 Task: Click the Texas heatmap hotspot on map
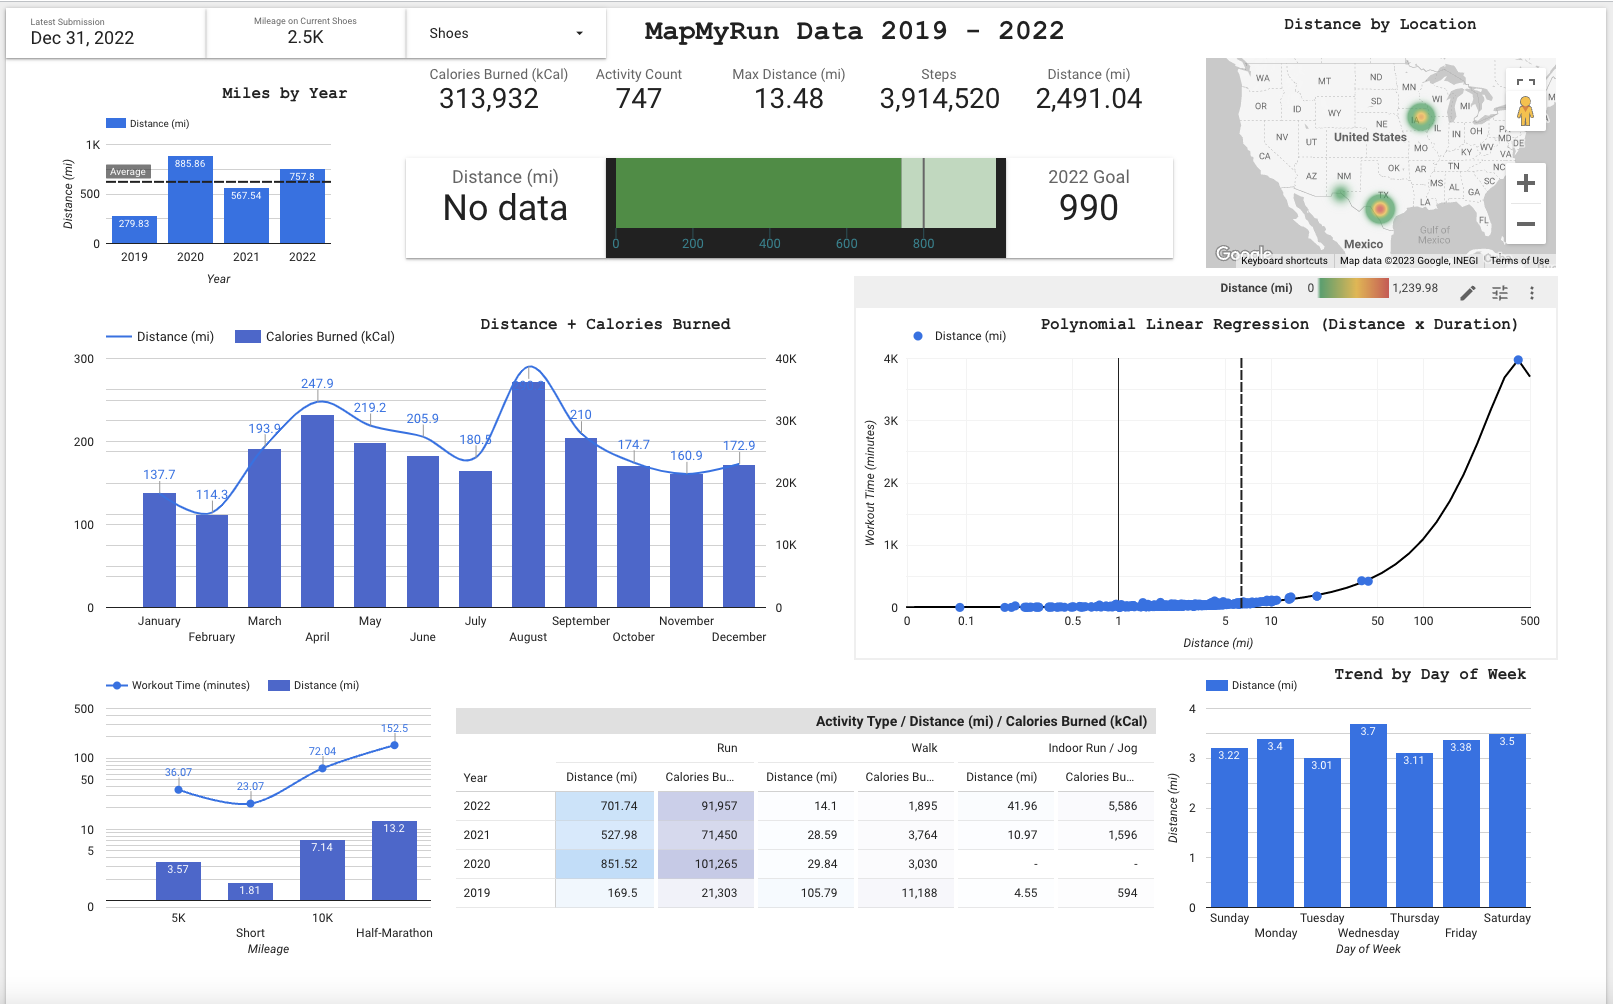1380,209
